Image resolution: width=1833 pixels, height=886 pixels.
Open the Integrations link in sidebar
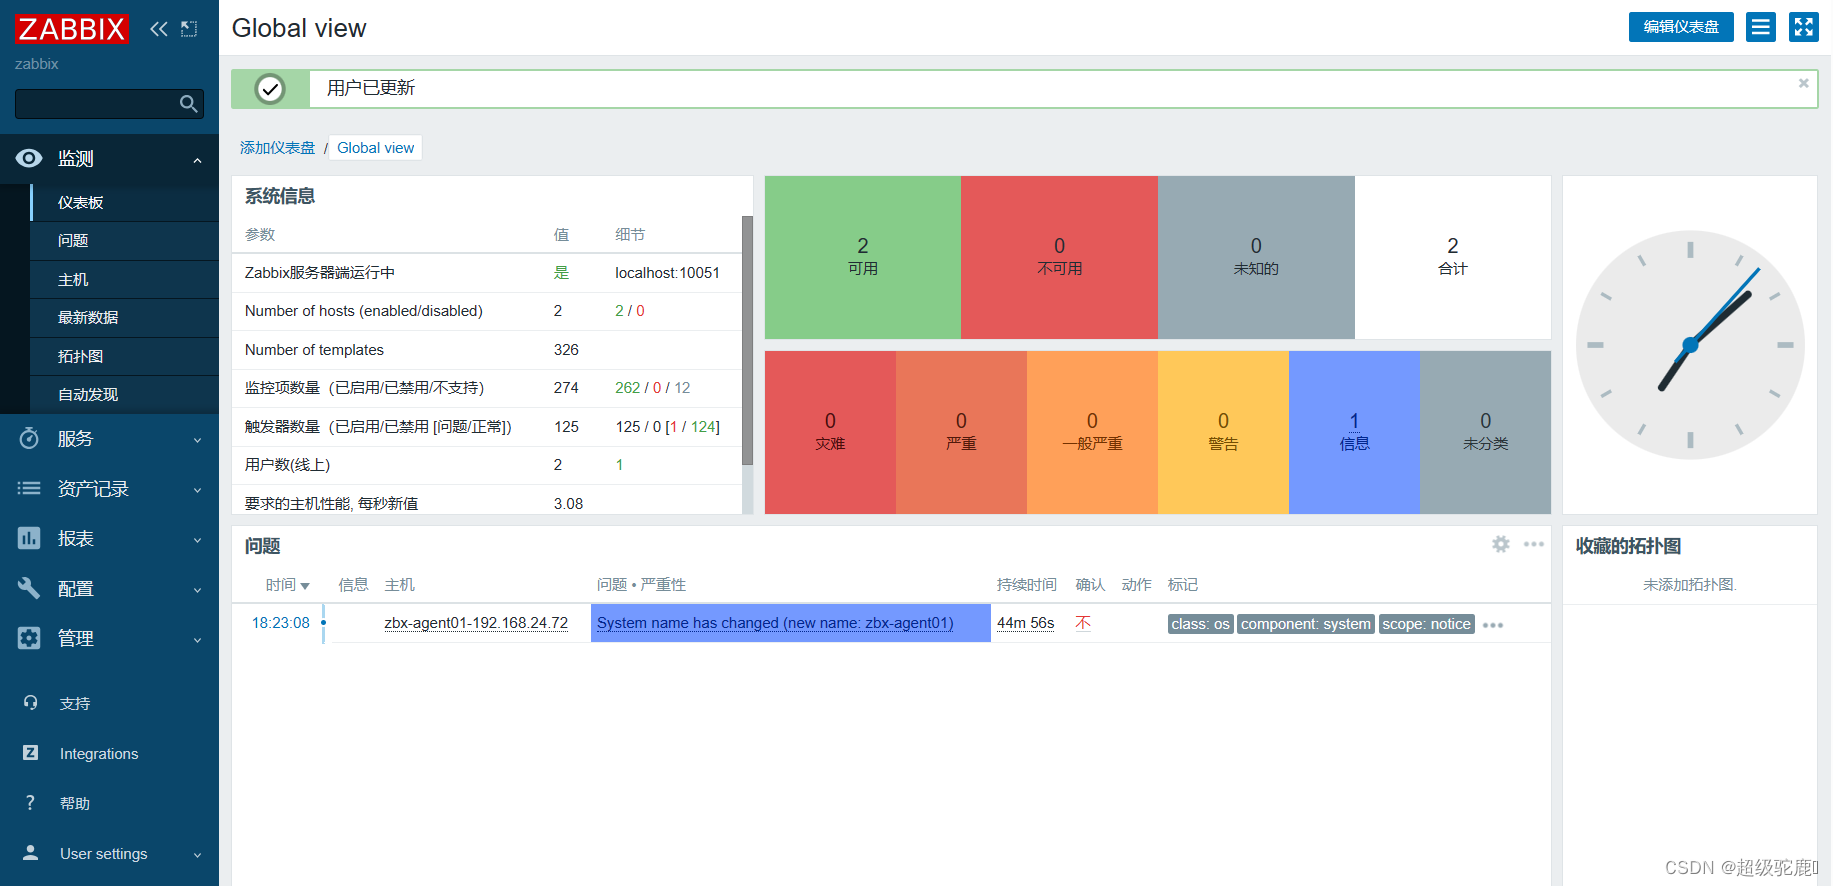coord(99,754)
